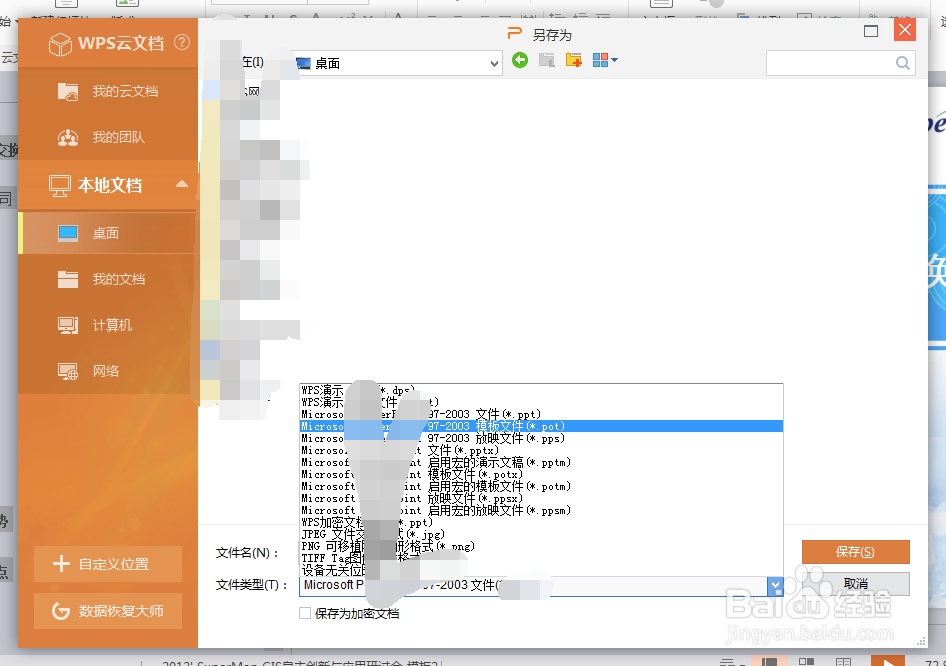Start slideshow with orange play button
The width and height of the screenshot is (946, 666).
pyautogui.click(x=888, y=661)
